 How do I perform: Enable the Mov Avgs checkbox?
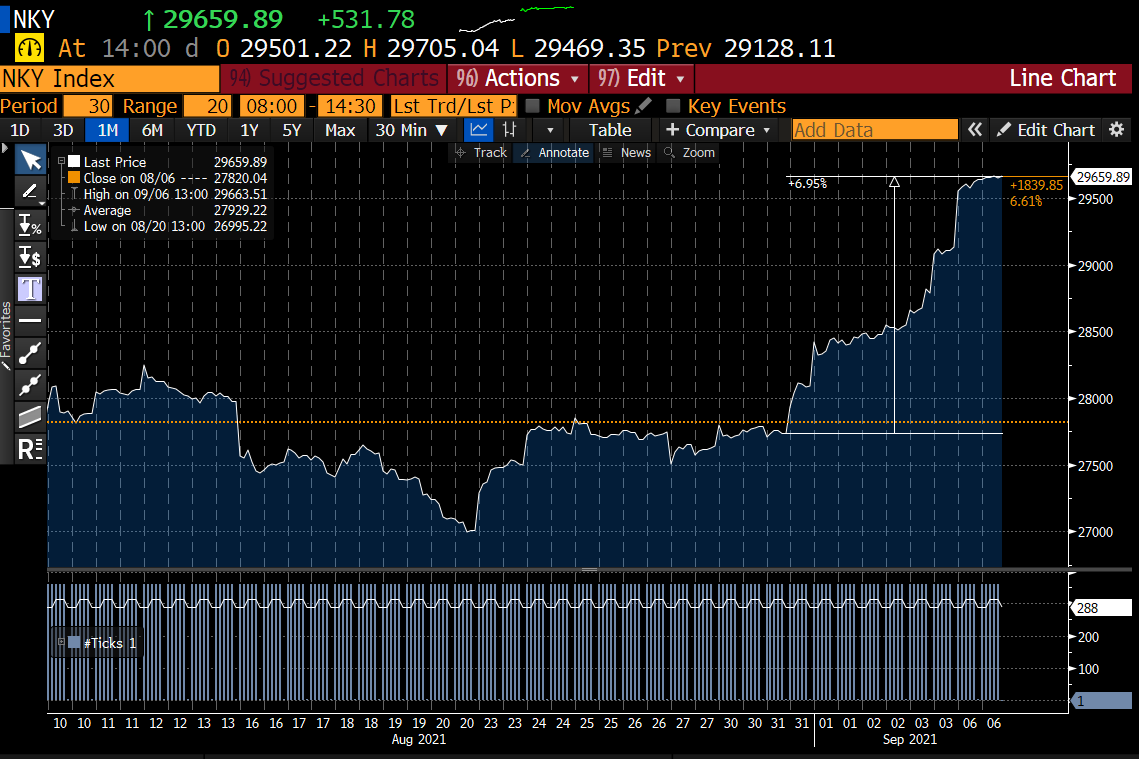click(533, 106)
